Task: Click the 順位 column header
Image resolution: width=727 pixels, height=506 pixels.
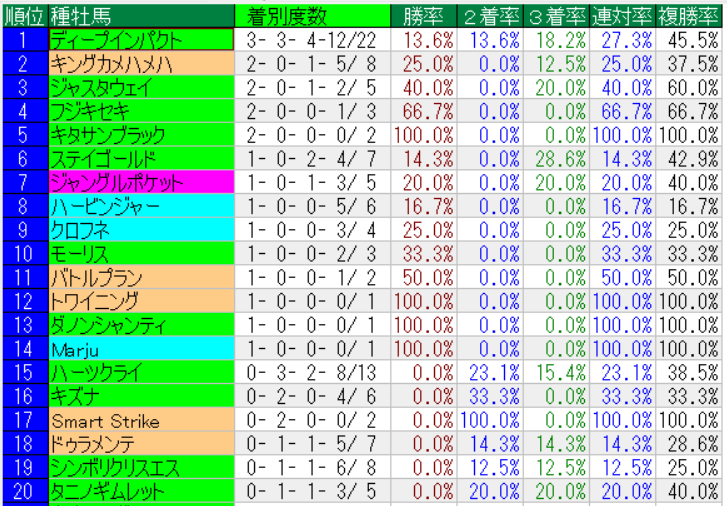Action: point(23,16)
